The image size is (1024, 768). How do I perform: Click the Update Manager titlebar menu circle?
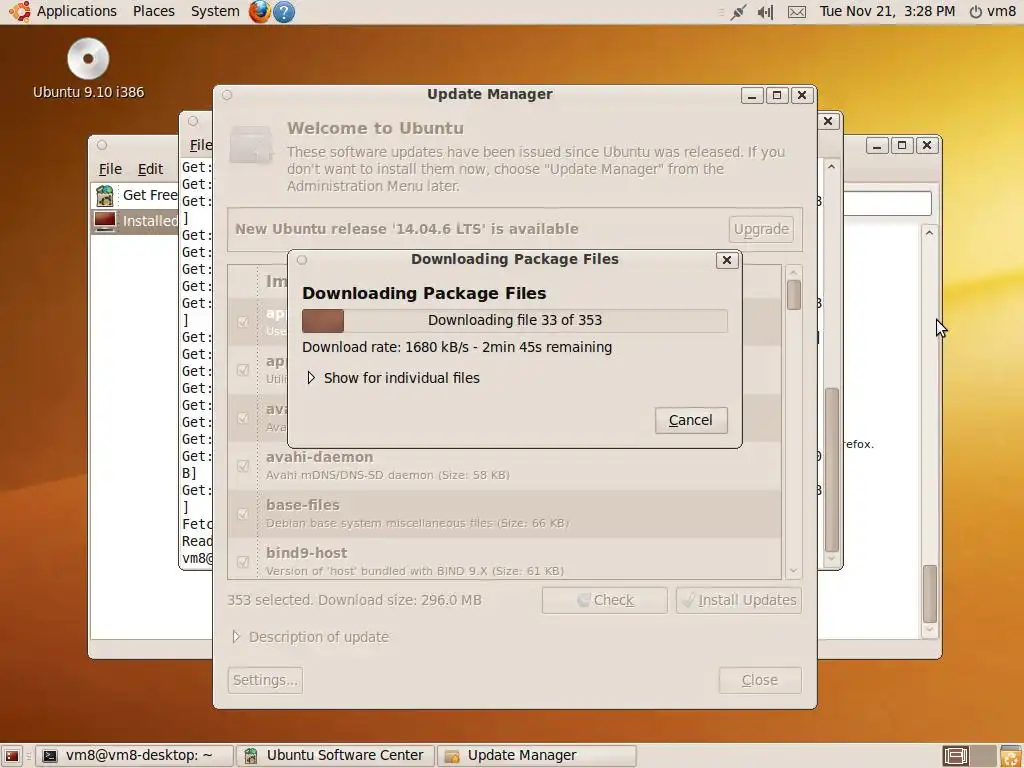[227, 95]
